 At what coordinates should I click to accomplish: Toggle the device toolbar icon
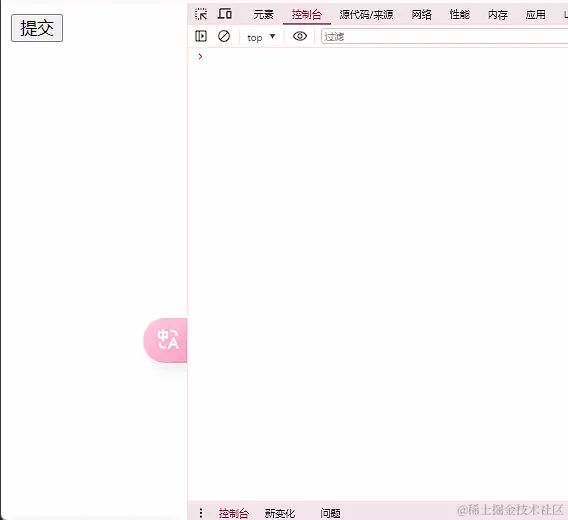click(x=225, y=14)
